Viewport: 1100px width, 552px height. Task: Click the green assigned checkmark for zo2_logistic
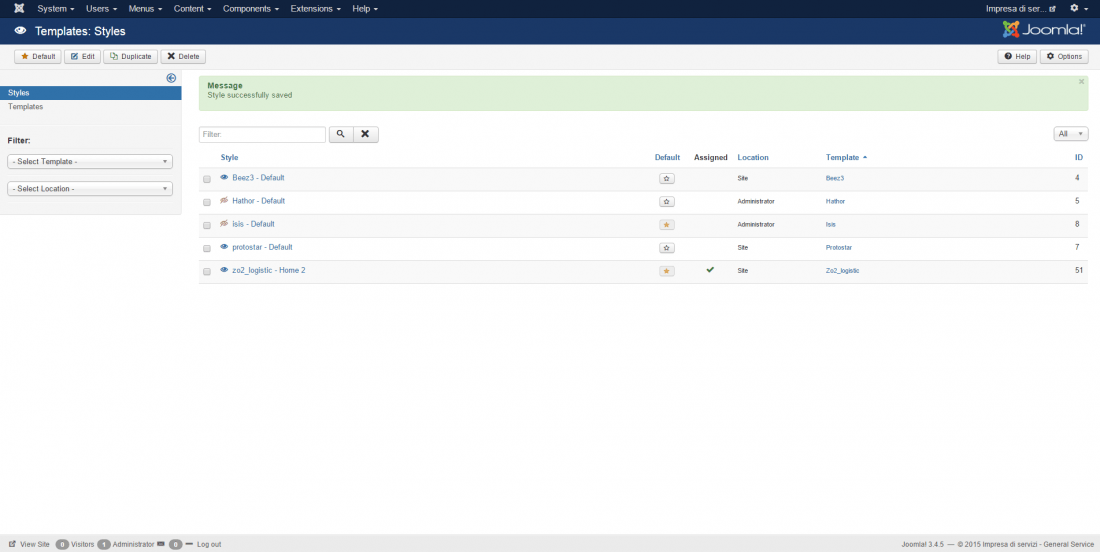tap(710, 269)
